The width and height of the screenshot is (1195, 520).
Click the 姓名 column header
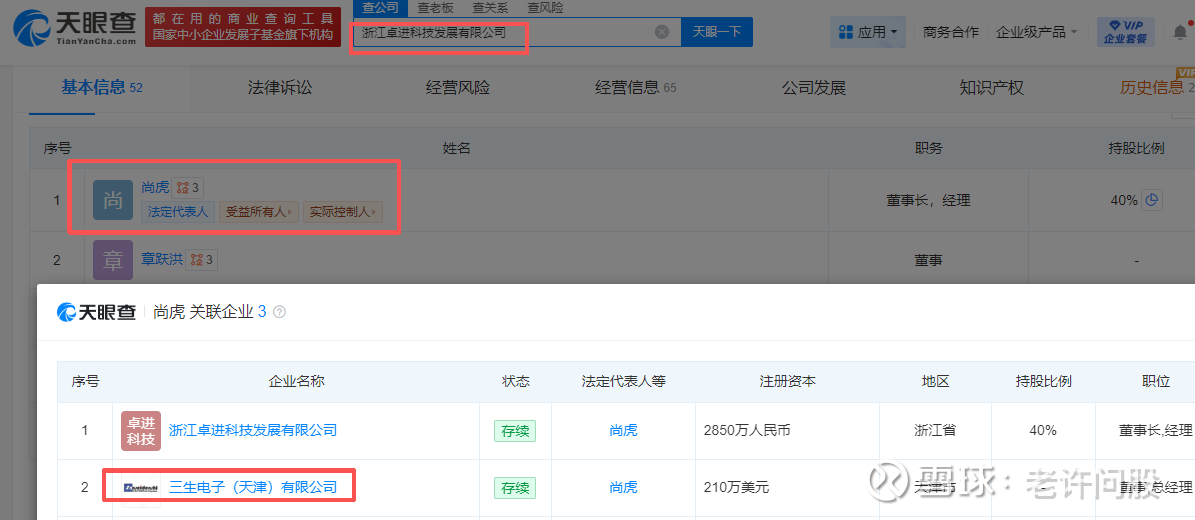pyautogui.click(x=457, y=148)
